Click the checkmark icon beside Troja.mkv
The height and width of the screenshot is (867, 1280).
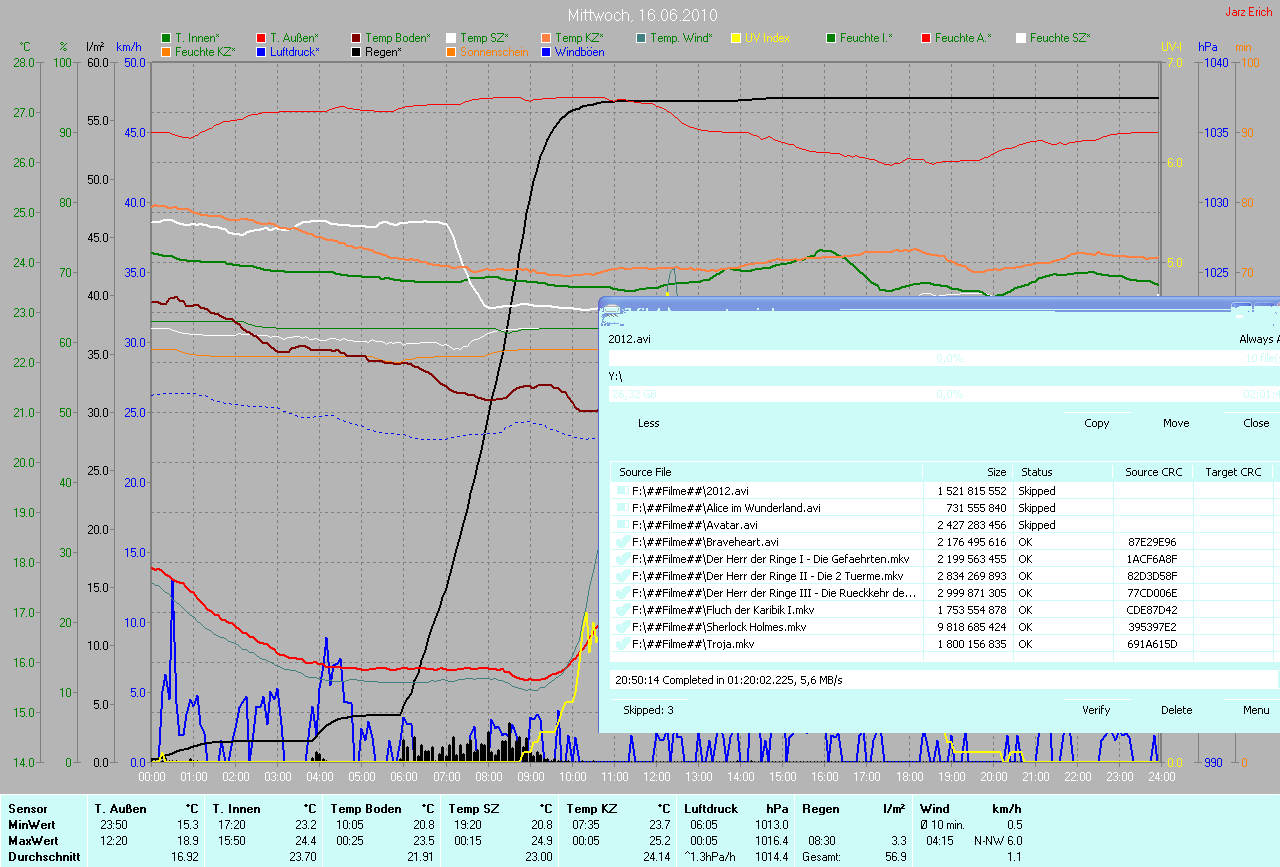pyautogui.click(x=623, y=644)
